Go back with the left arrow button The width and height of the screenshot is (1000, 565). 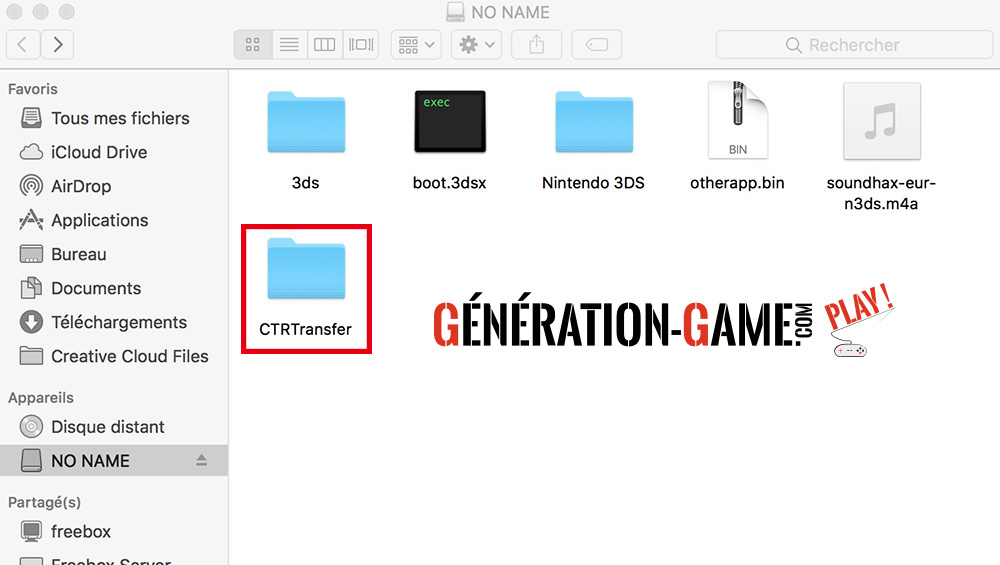[23, 45]
